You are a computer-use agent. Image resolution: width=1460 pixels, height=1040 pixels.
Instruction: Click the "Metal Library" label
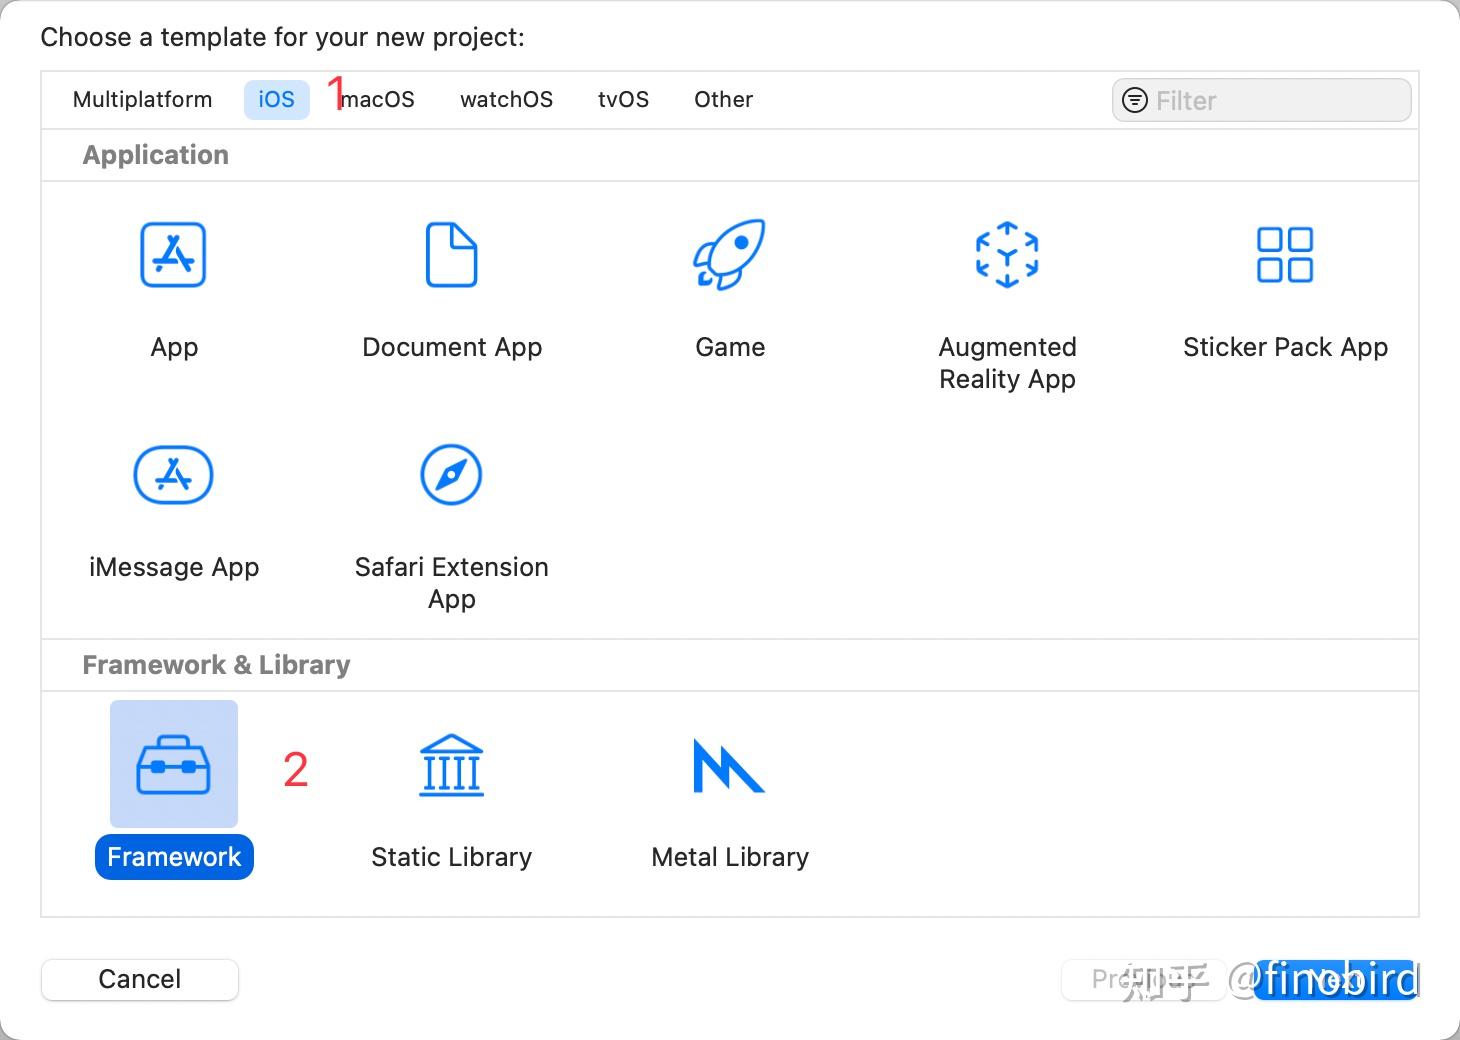click(x=729, y=857)
